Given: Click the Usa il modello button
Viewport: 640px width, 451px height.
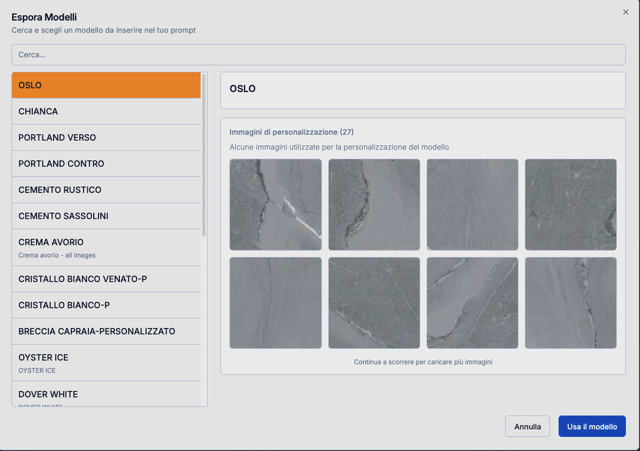Looking at the screenshot, I should (x=592, y=426).
